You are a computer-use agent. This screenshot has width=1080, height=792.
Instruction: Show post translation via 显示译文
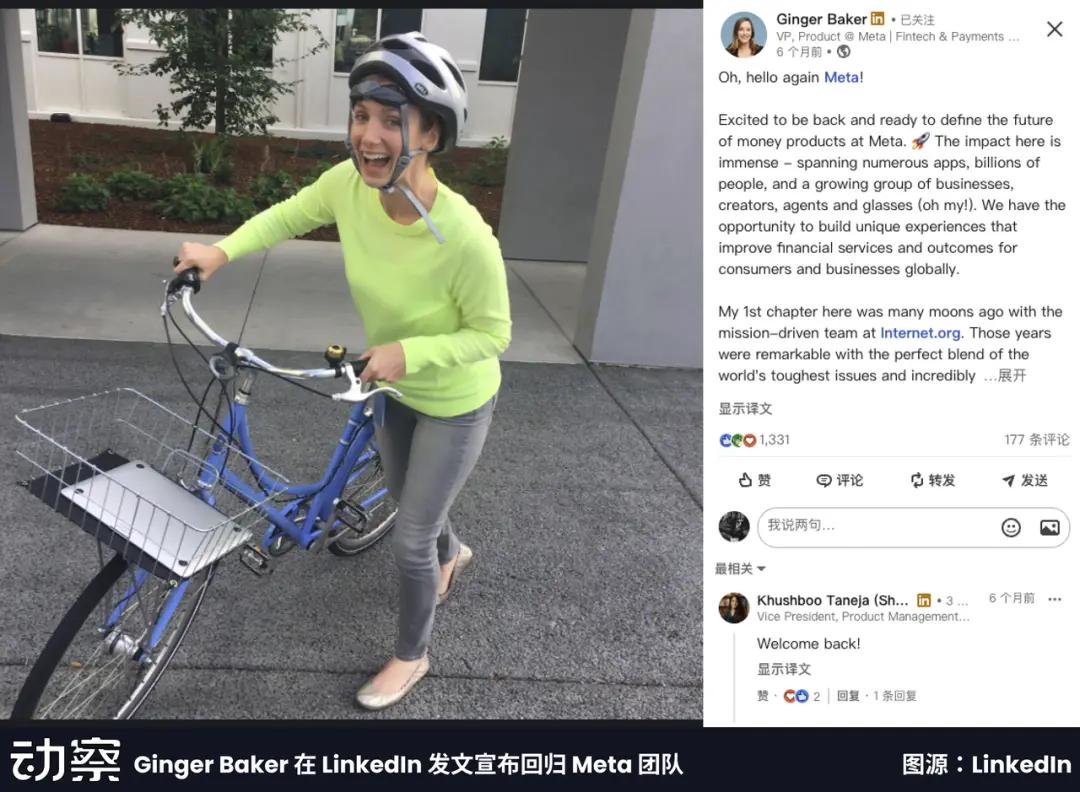tap(745, 408)
